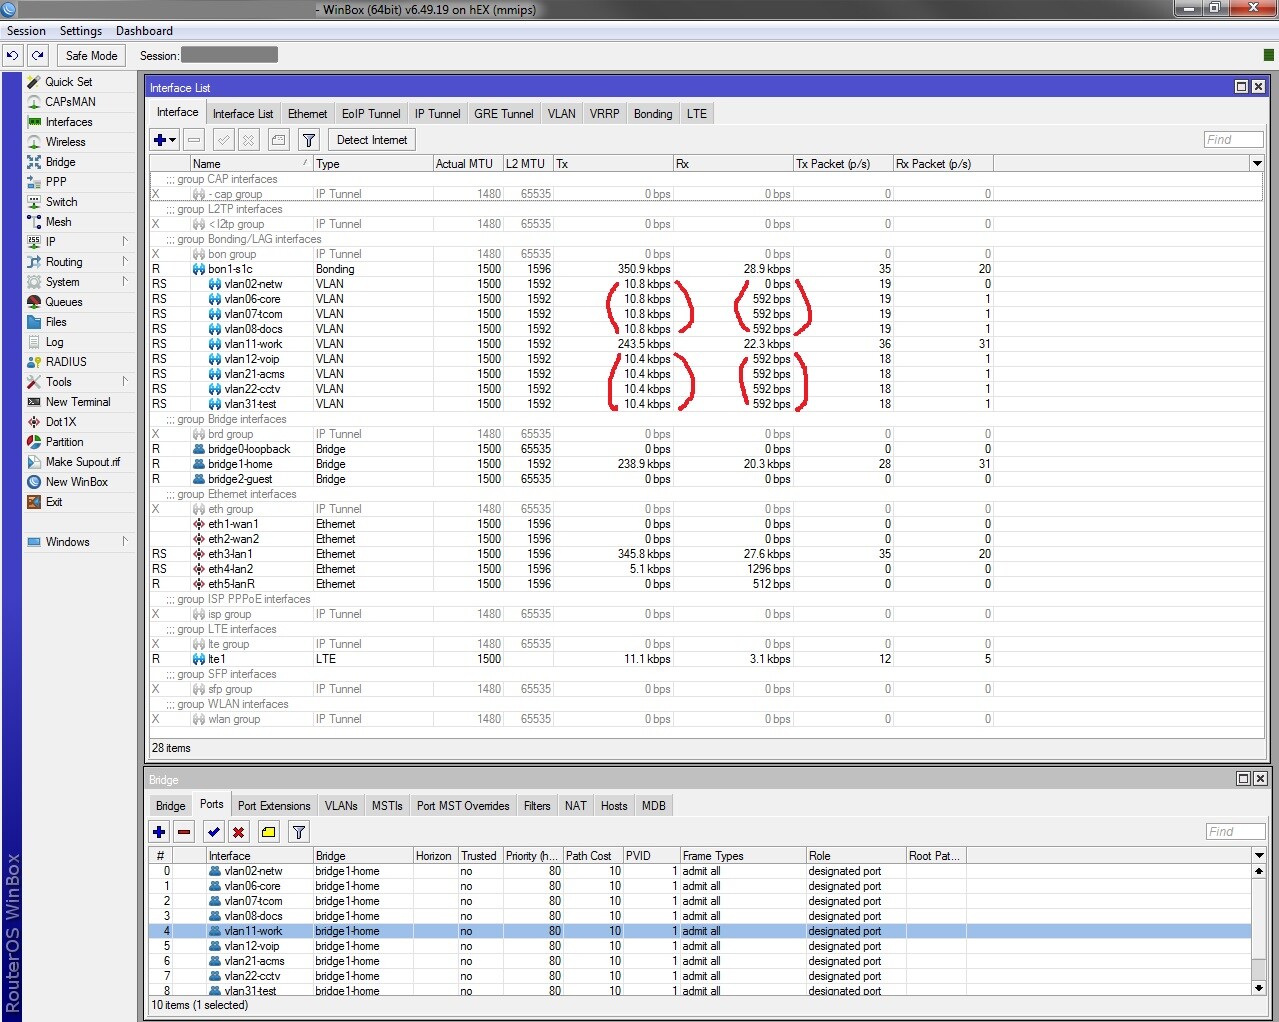This screenshot has height=1022, width=1279.
Task: Open Log from the sidebar
Action: 54,342
